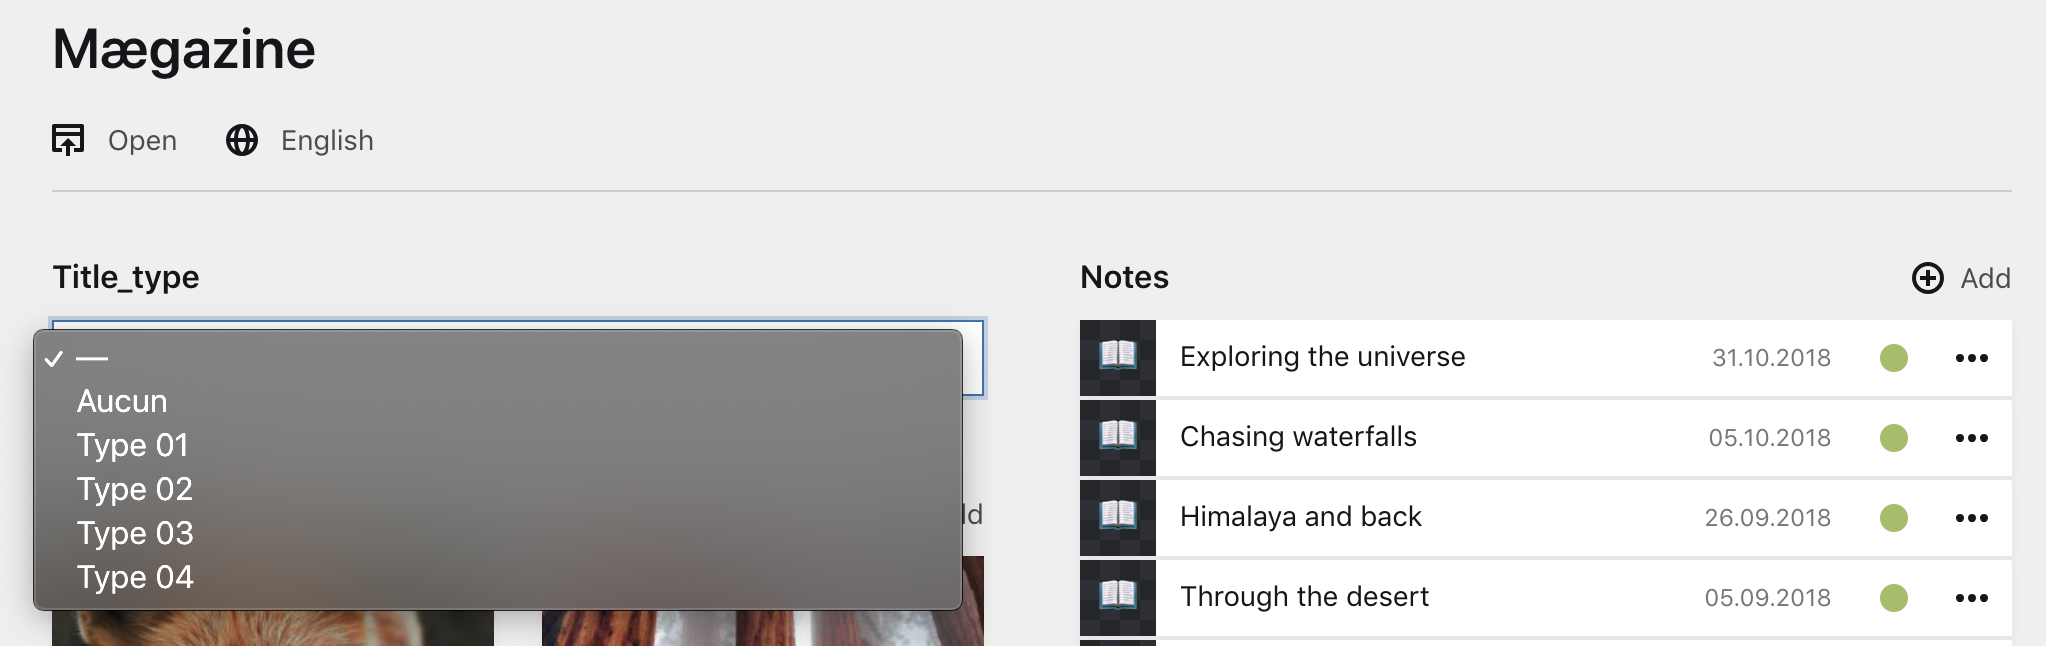Toggle the status dot for Exploring the universe
This screenshot has width=2046, height=646.
(x=1893, y=357)
